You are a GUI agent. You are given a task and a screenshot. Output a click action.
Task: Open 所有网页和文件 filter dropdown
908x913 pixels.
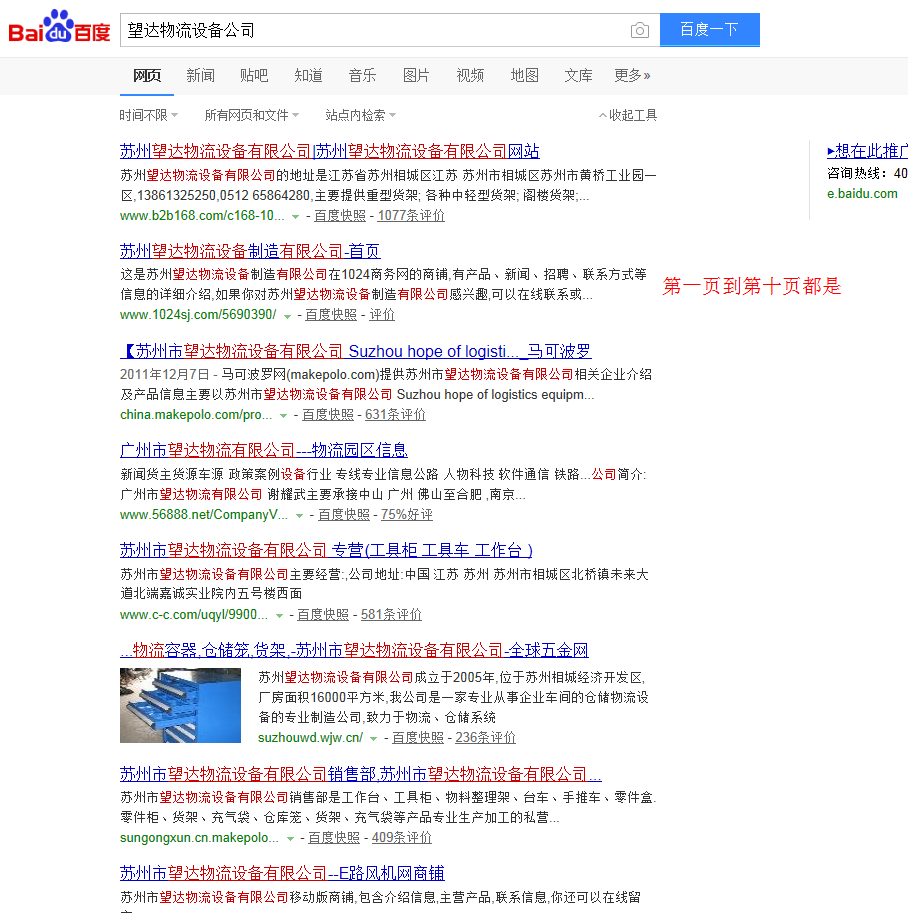point(252,115)
